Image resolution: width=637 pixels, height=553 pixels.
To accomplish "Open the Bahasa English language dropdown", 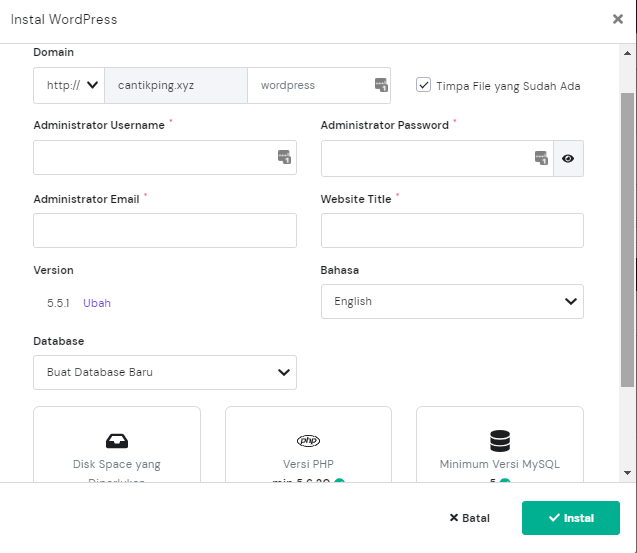I will [x=452, y=301].
